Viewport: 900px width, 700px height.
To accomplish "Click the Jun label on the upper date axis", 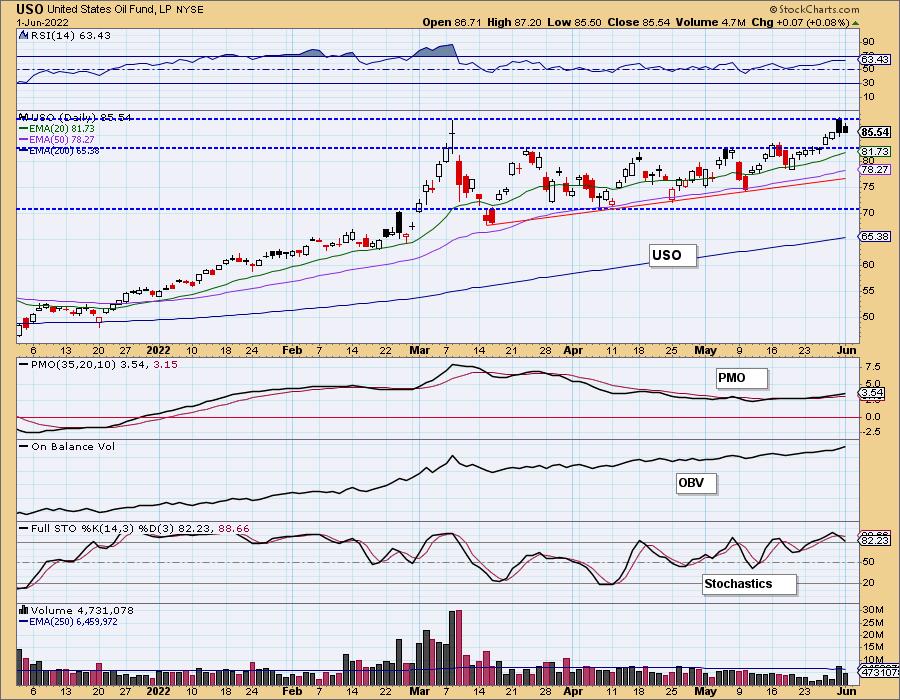I will pos(847,351).
